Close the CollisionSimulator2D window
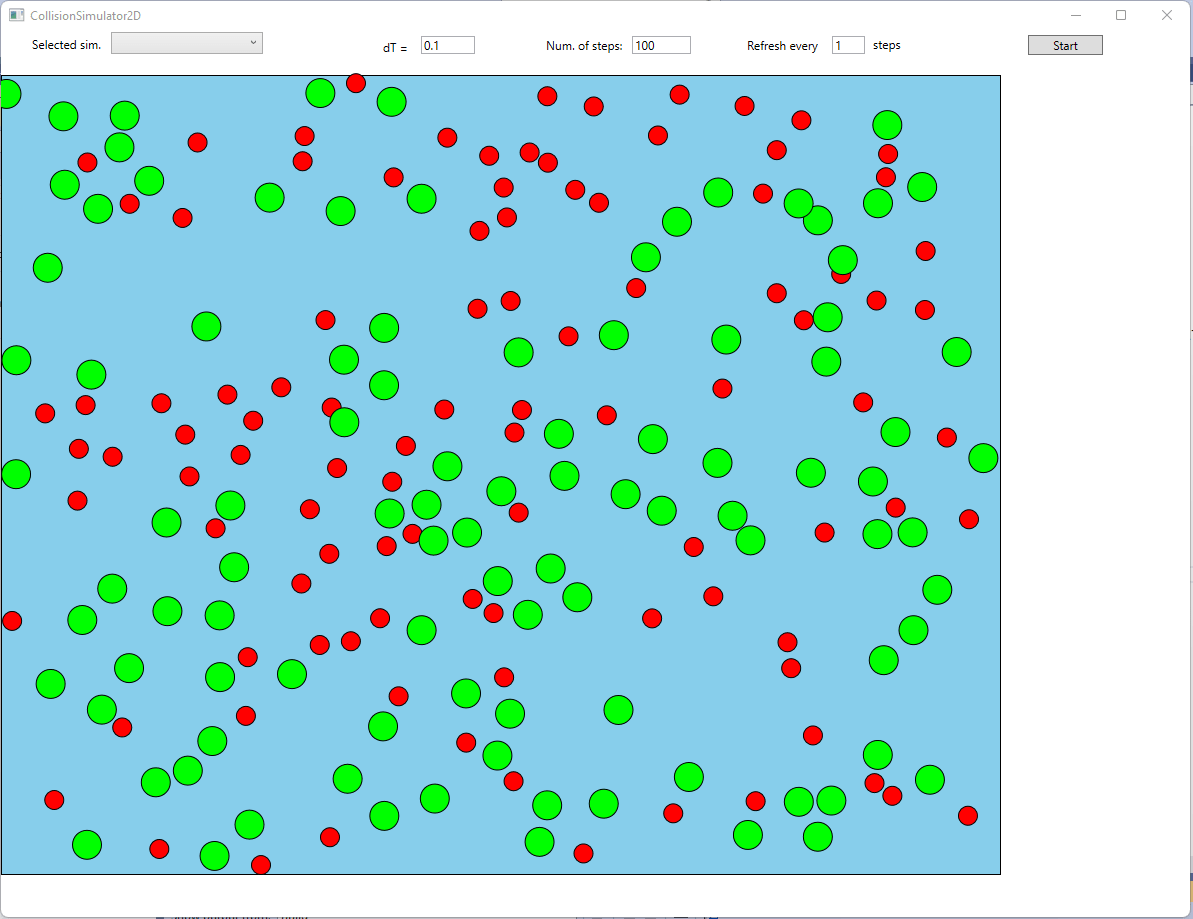The image size is (1193, 919). click(x=1166, y=15)
